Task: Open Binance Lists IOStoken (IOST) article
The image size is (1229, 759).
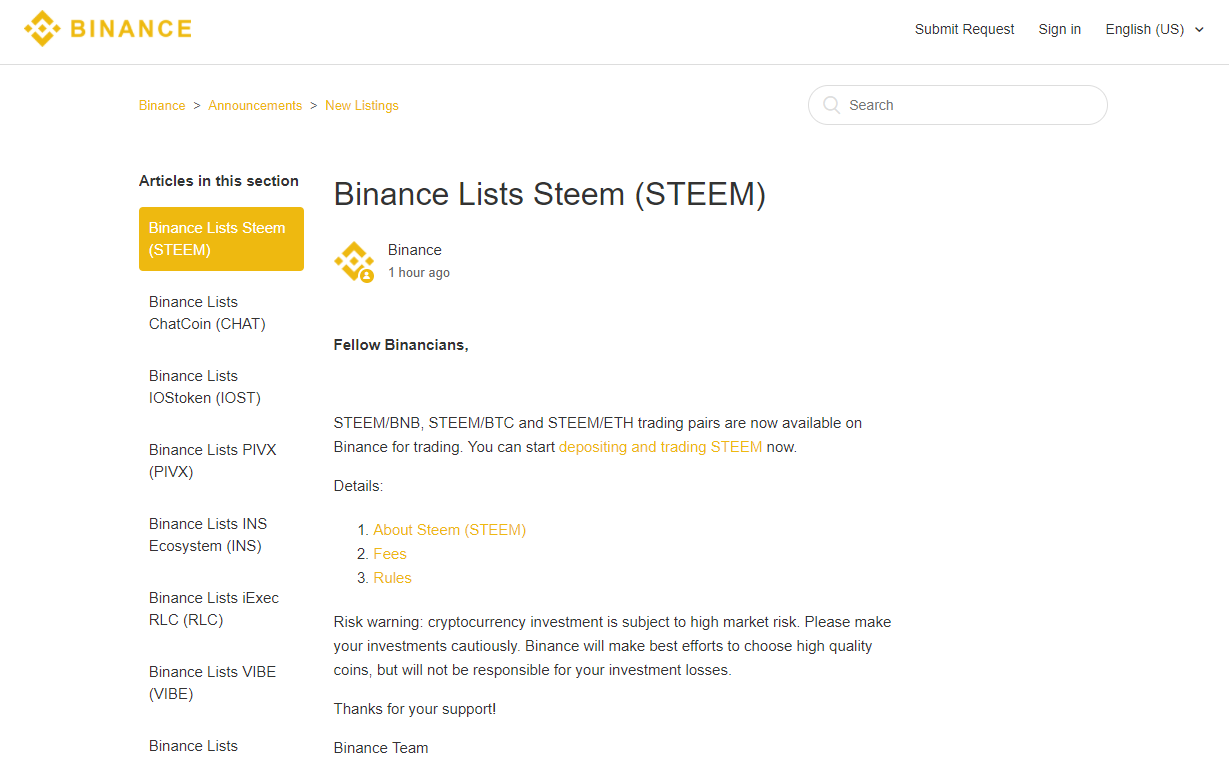Action: pos(205,387)
